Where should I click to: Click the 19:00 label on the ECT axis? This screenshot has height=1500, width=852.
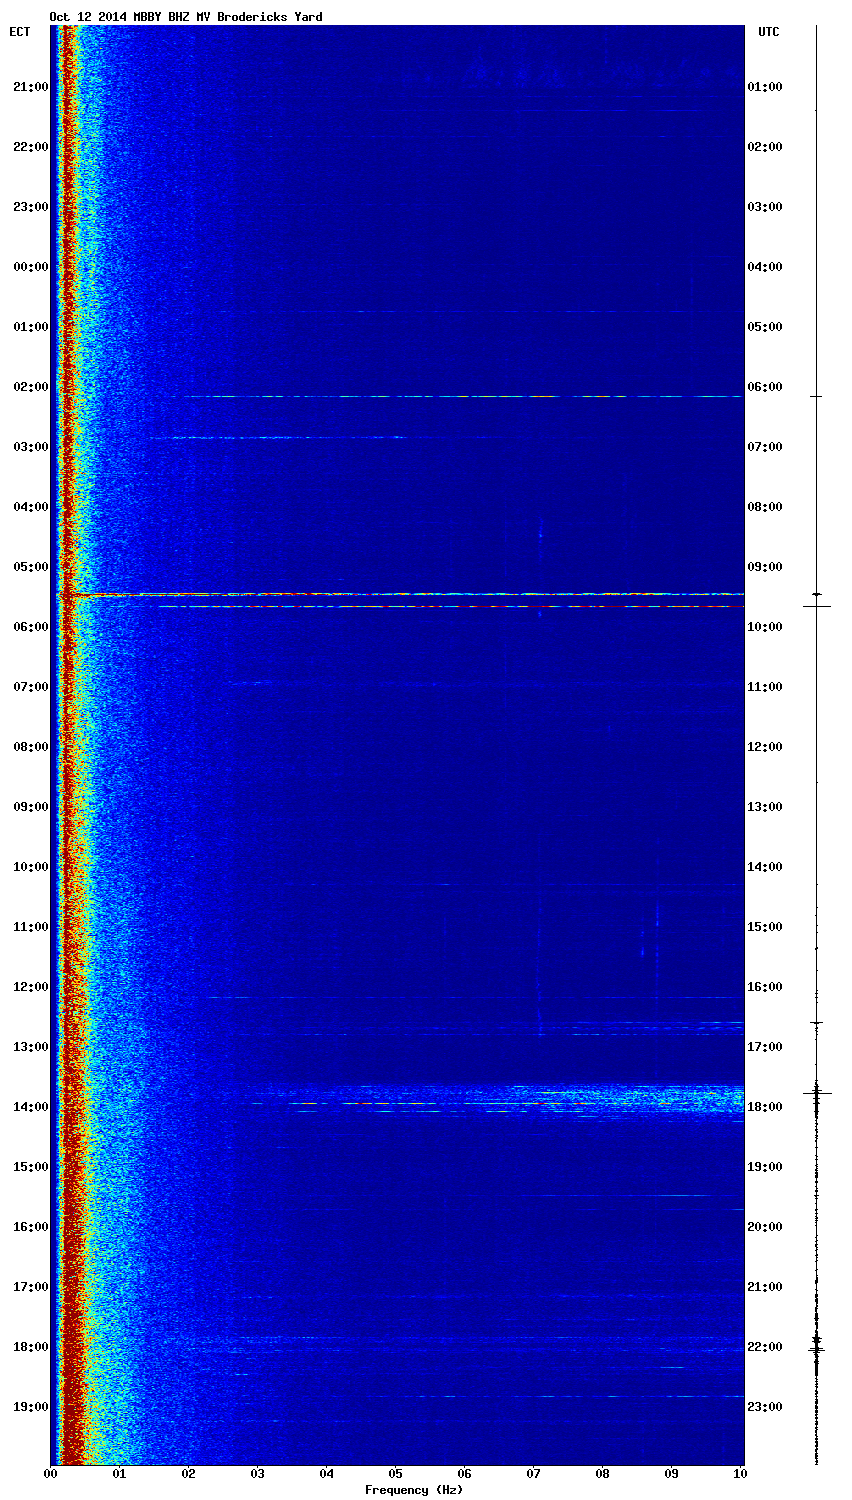click(x=30, y=1407)
